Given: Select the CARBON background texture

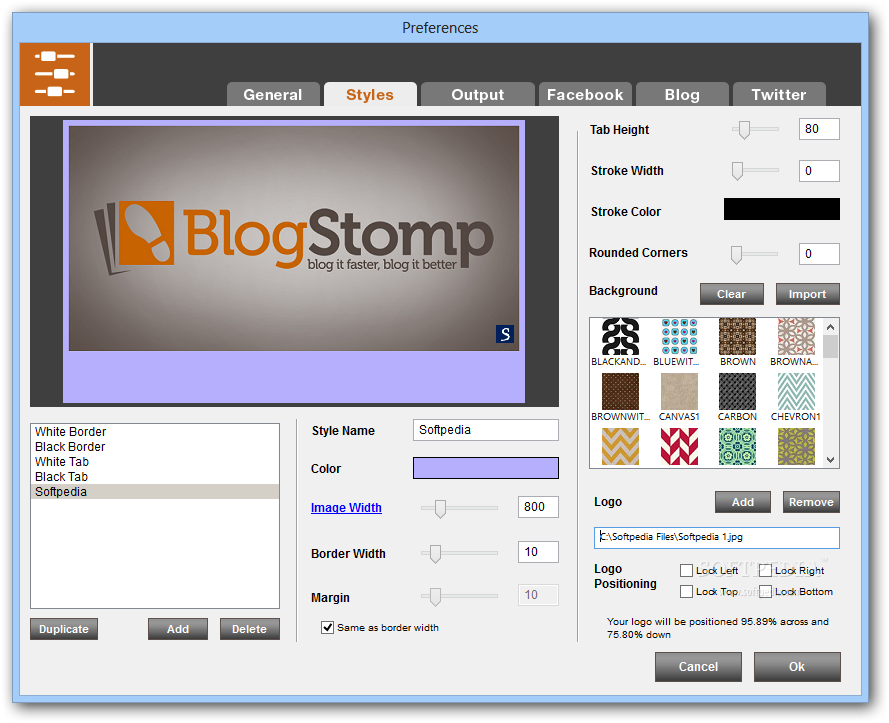Looking at the screenshot, I should (x=738, y=392).
